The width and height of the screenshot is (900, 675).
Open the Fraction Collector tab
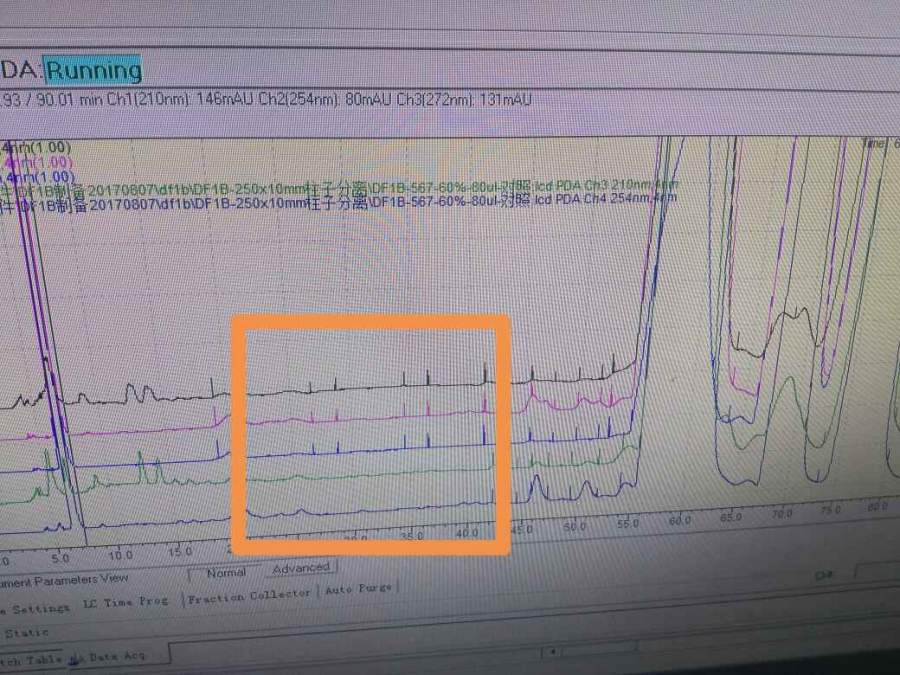tap(249, 596)
